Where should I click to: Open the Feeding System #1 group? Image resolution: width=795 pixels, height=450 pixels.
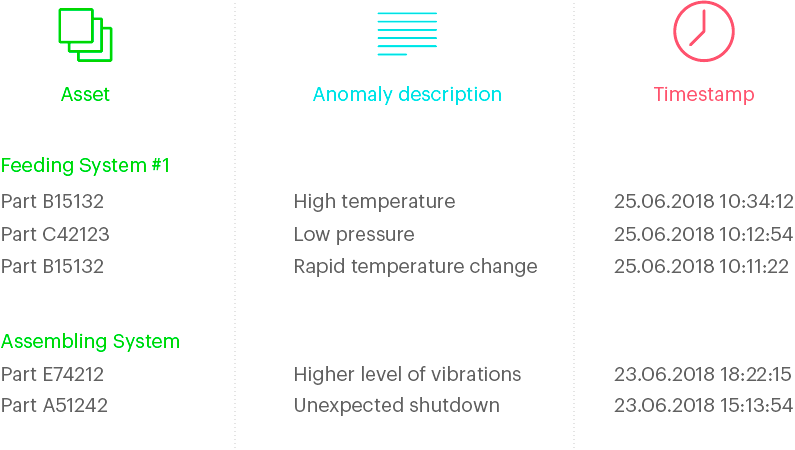click(x=85, y=166)
